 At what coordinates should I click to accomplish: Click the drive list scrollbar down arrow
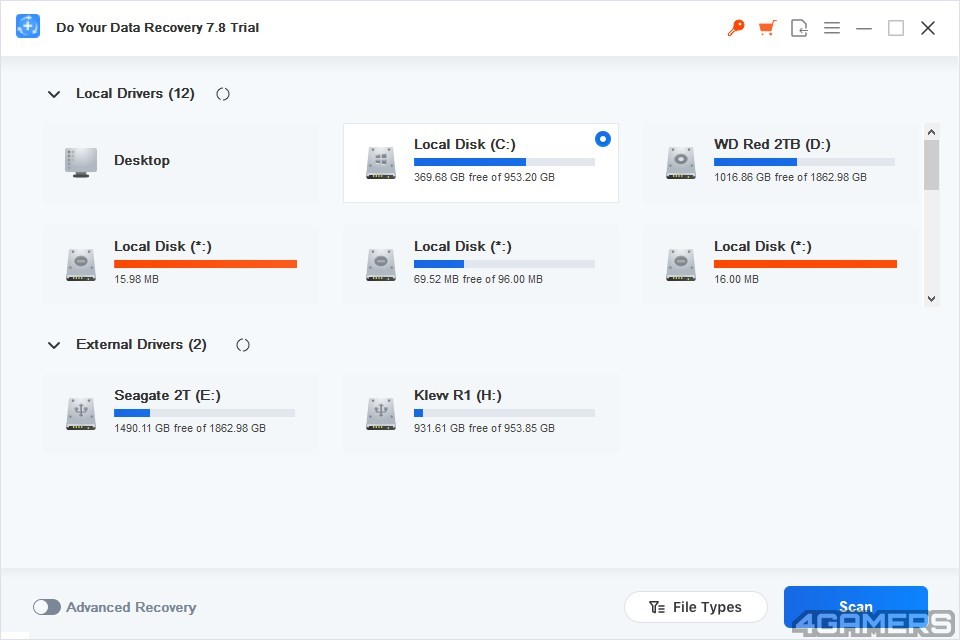coord(931,299)
